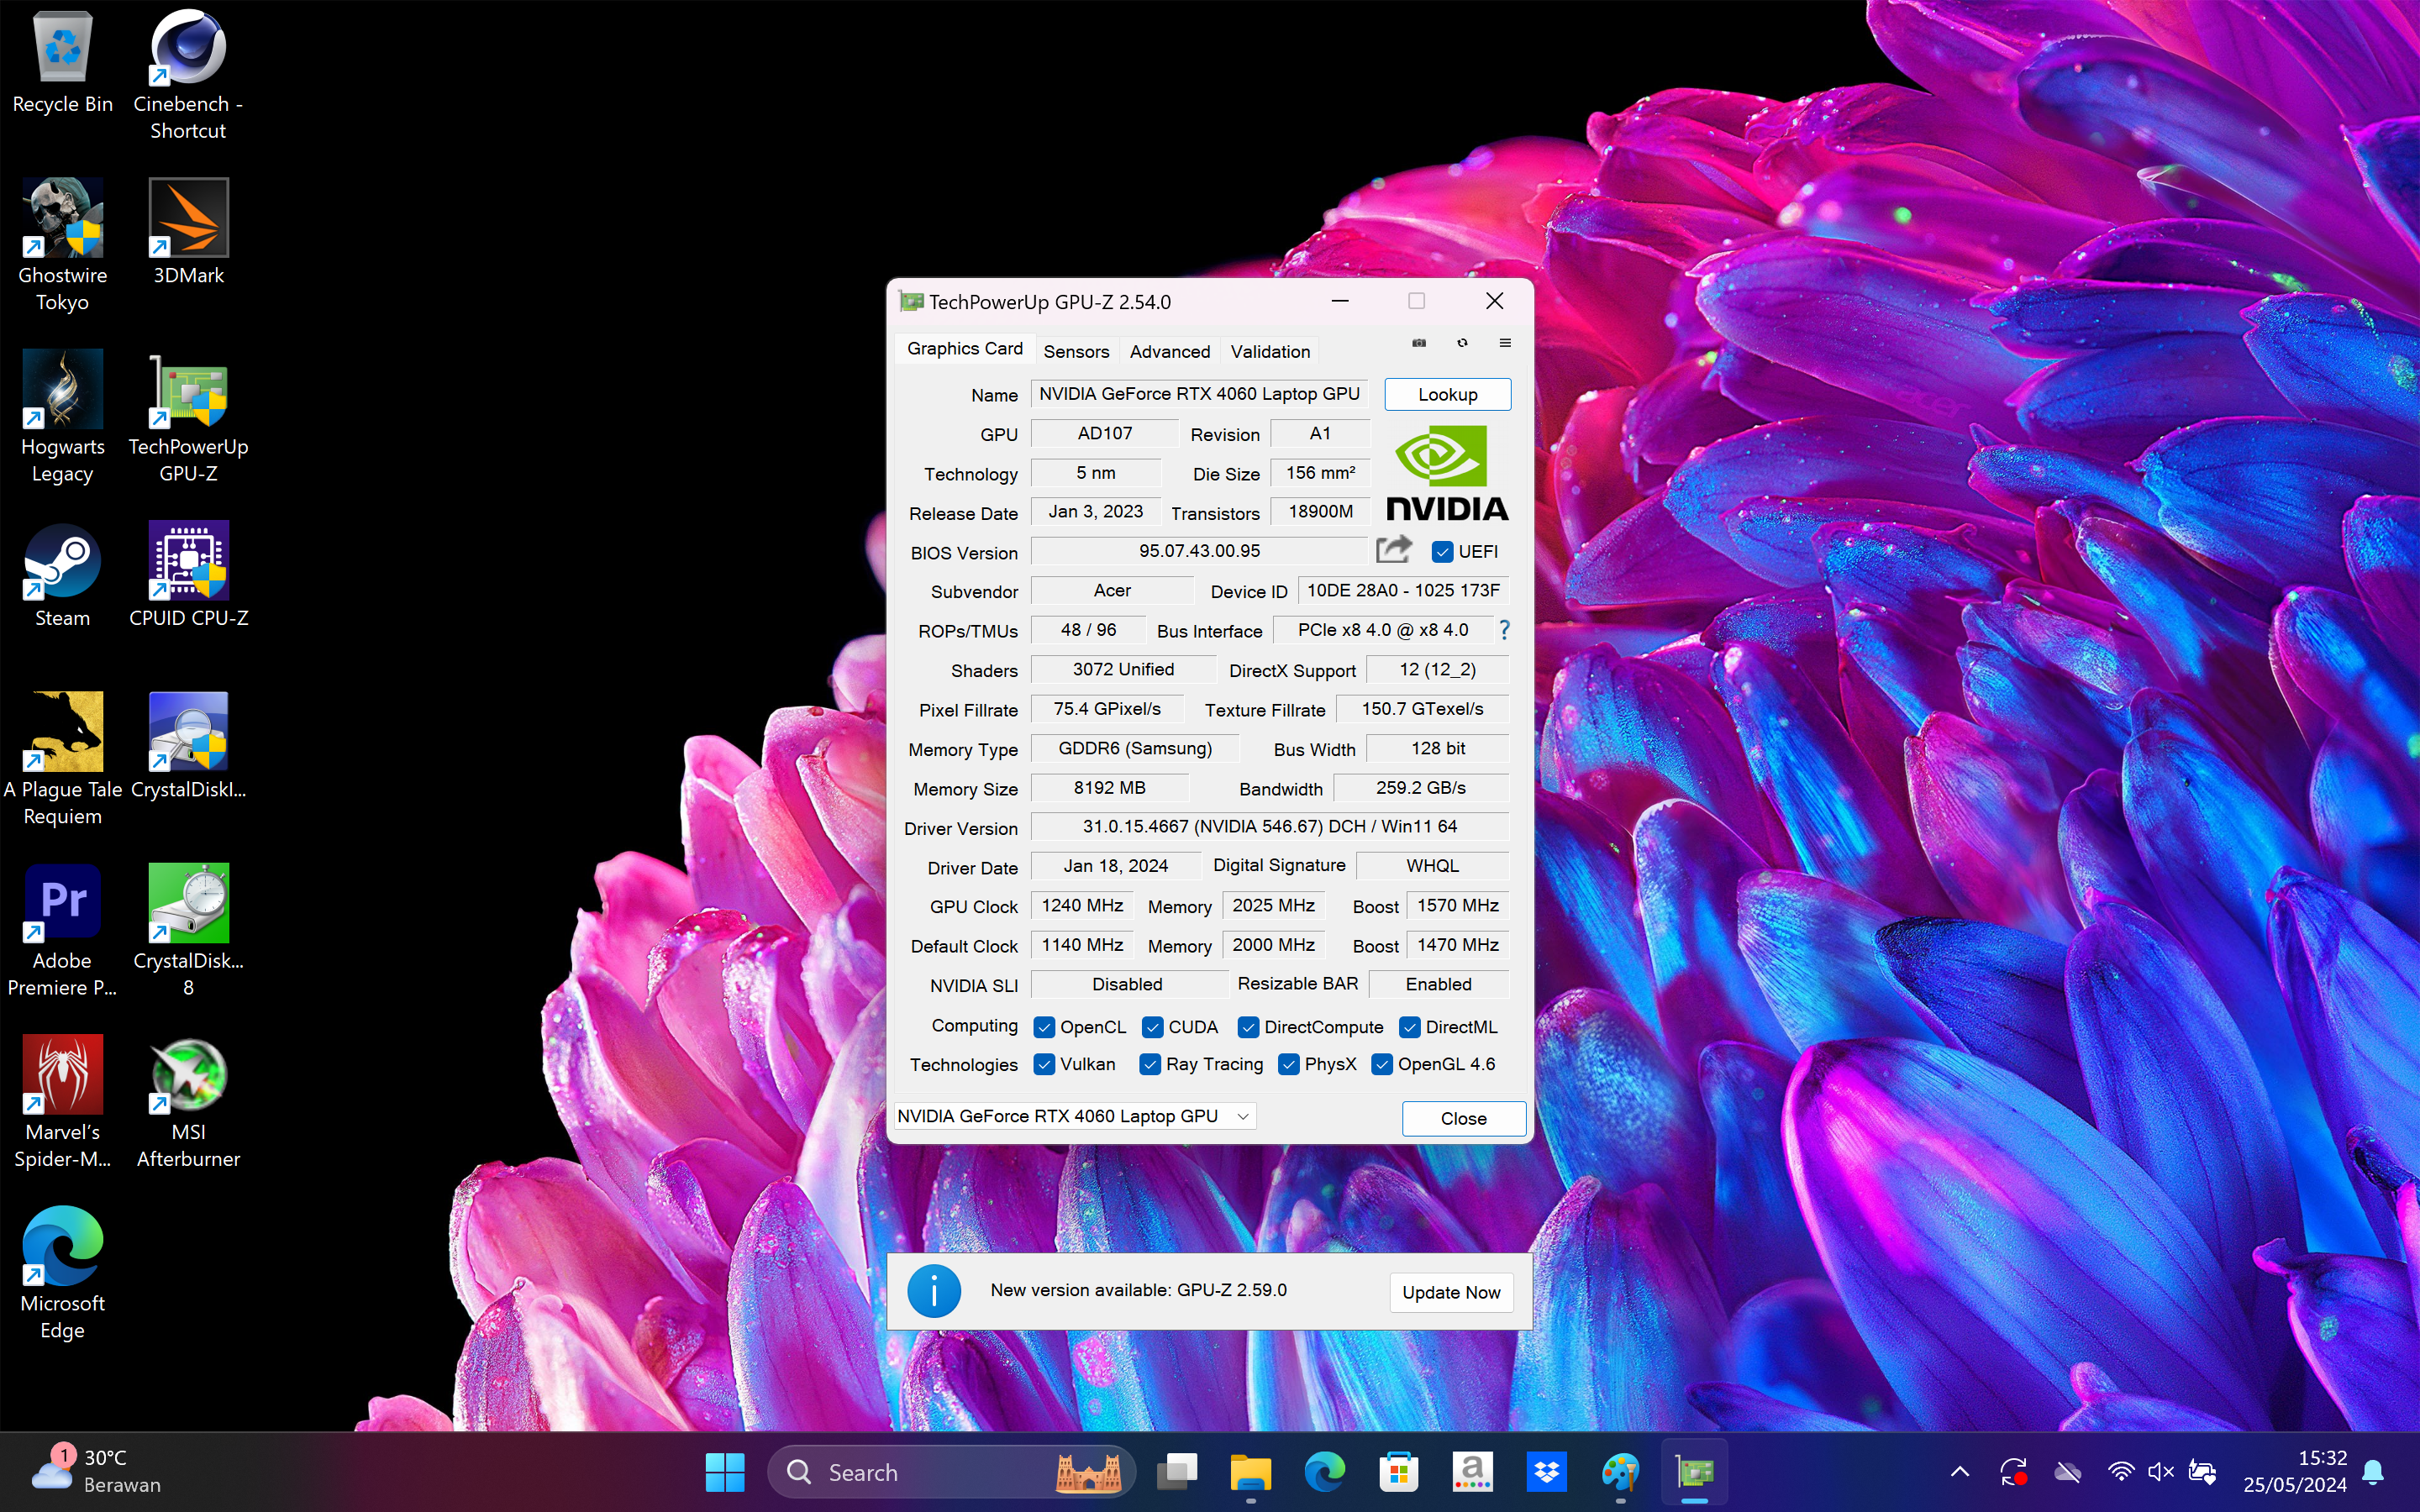
Task: Toggle the OpenCL checkbox
Action: pyautogui.click(x=1044, y=1027)
